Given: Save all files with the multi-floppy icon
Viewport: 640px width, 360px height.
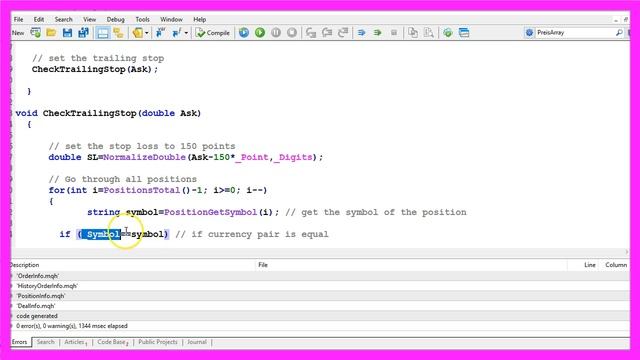Looking at the screenshot, I should coord(83,33).
